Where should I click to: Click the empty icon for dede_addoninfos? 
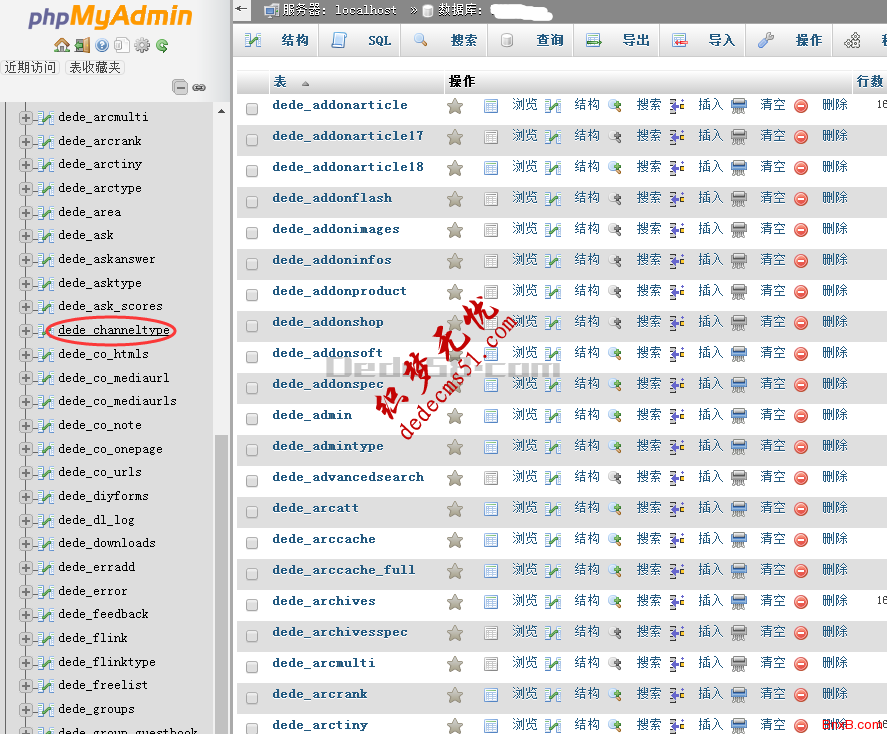tap(739, 261)
